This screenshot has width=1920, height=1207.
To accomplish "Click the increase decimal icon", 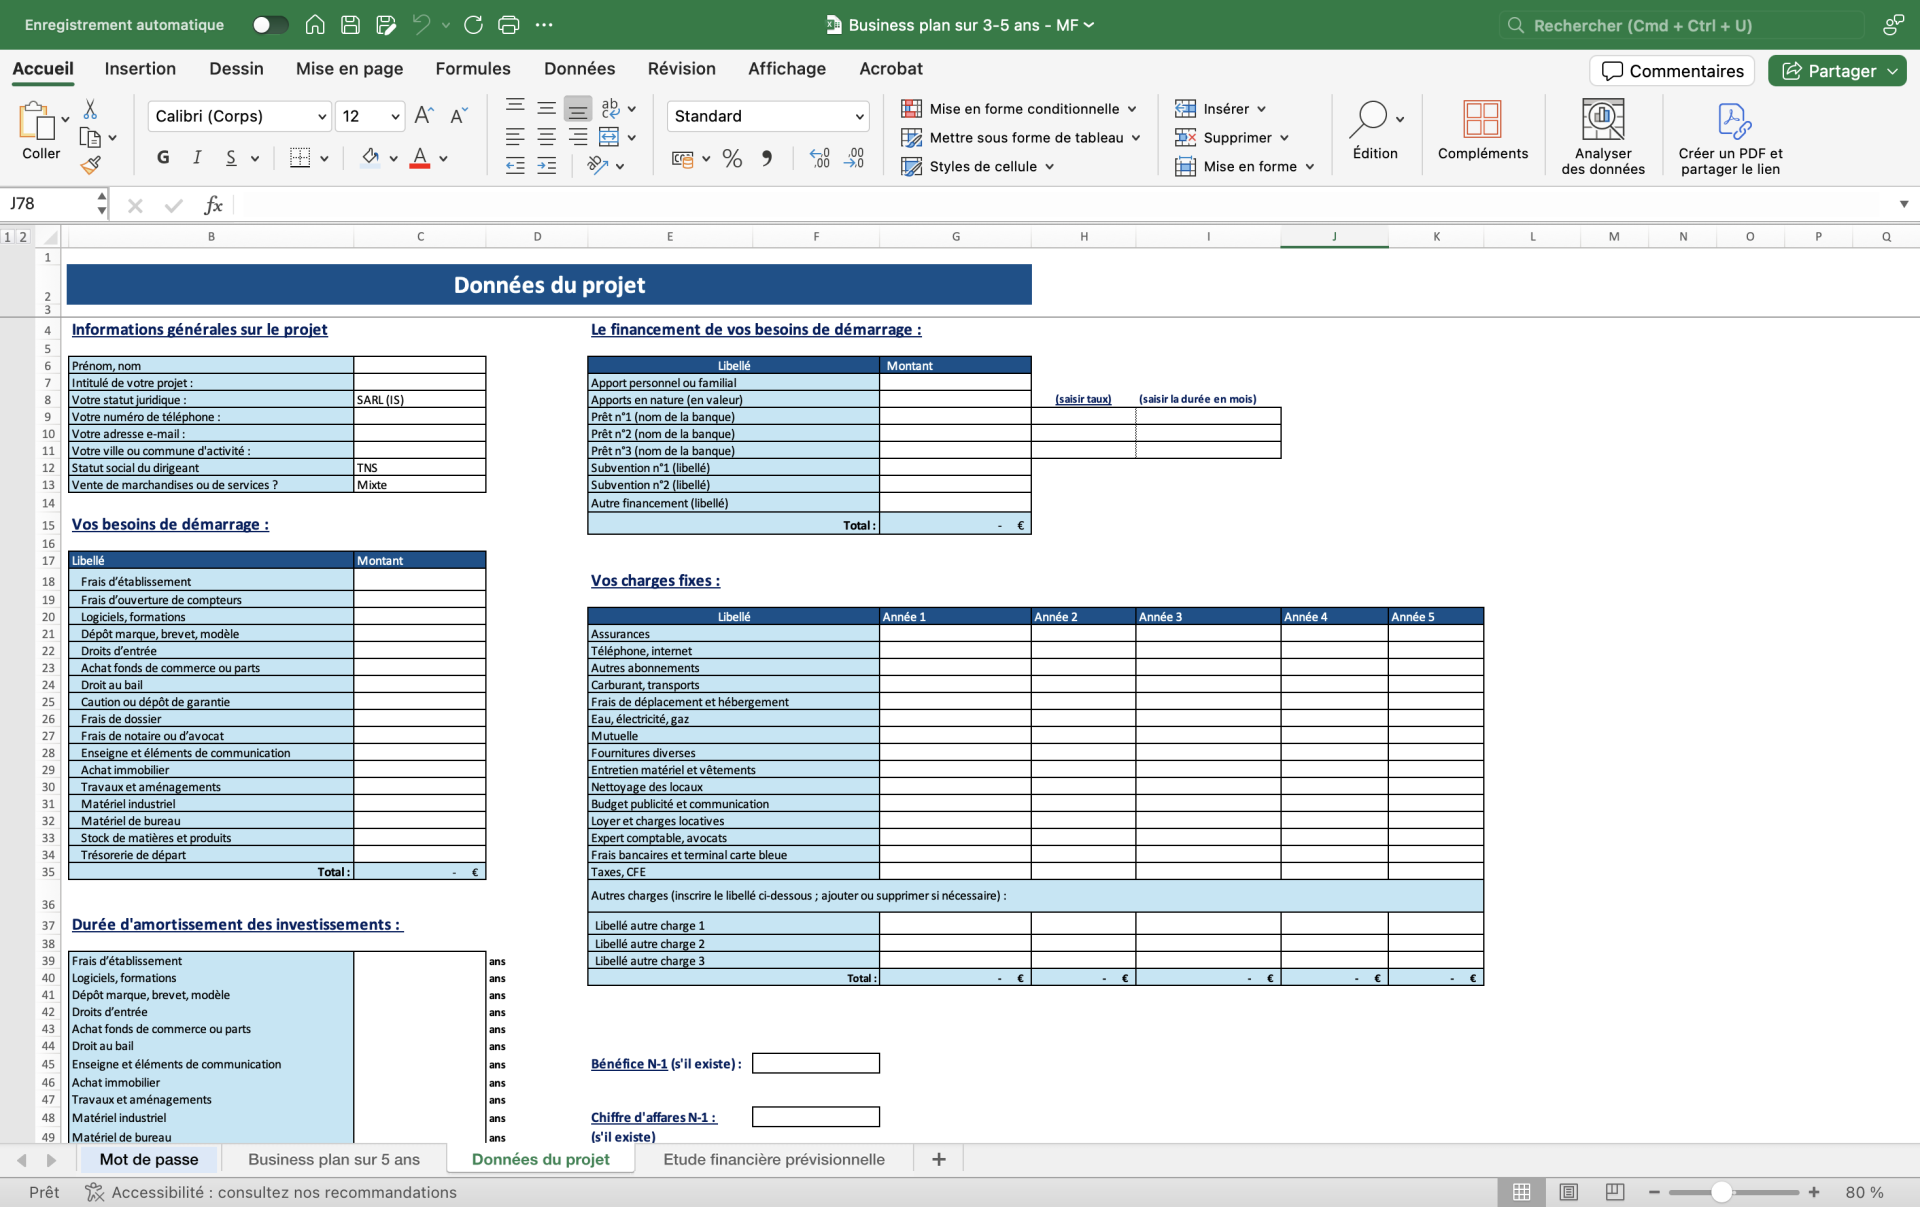I will pyautogui.click(x=820, y=158).
